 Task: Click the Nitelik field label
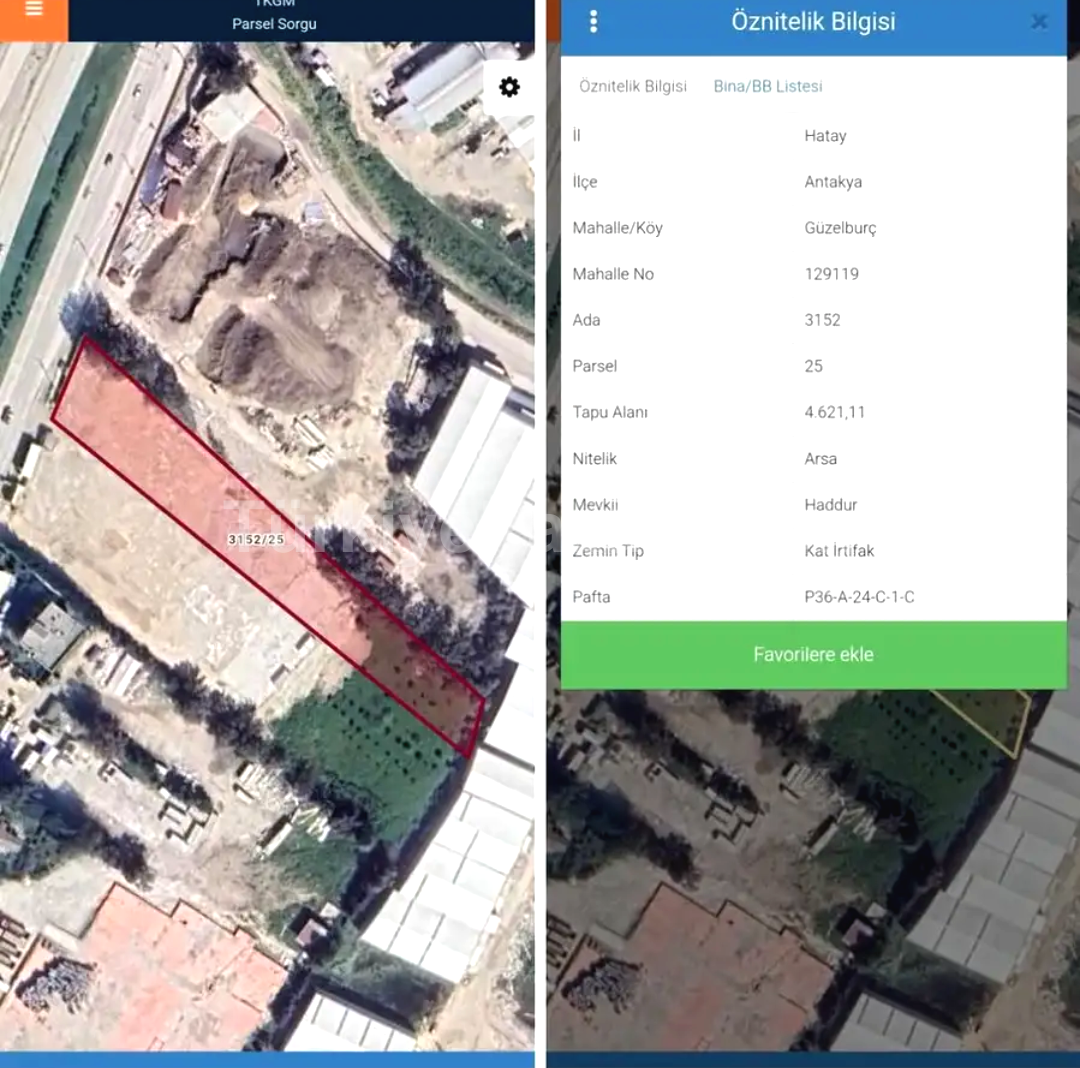[x=594, y=459]
